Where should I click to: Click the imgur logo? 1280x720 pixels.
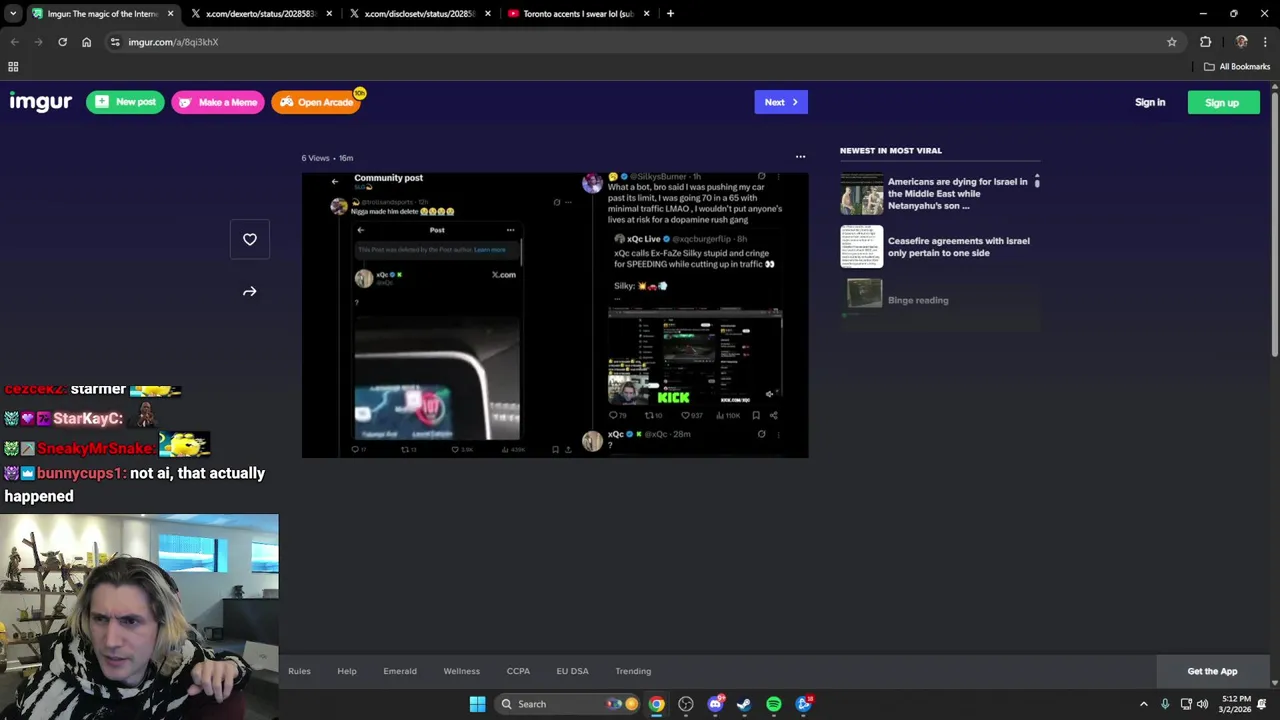[x=40, y=102]
